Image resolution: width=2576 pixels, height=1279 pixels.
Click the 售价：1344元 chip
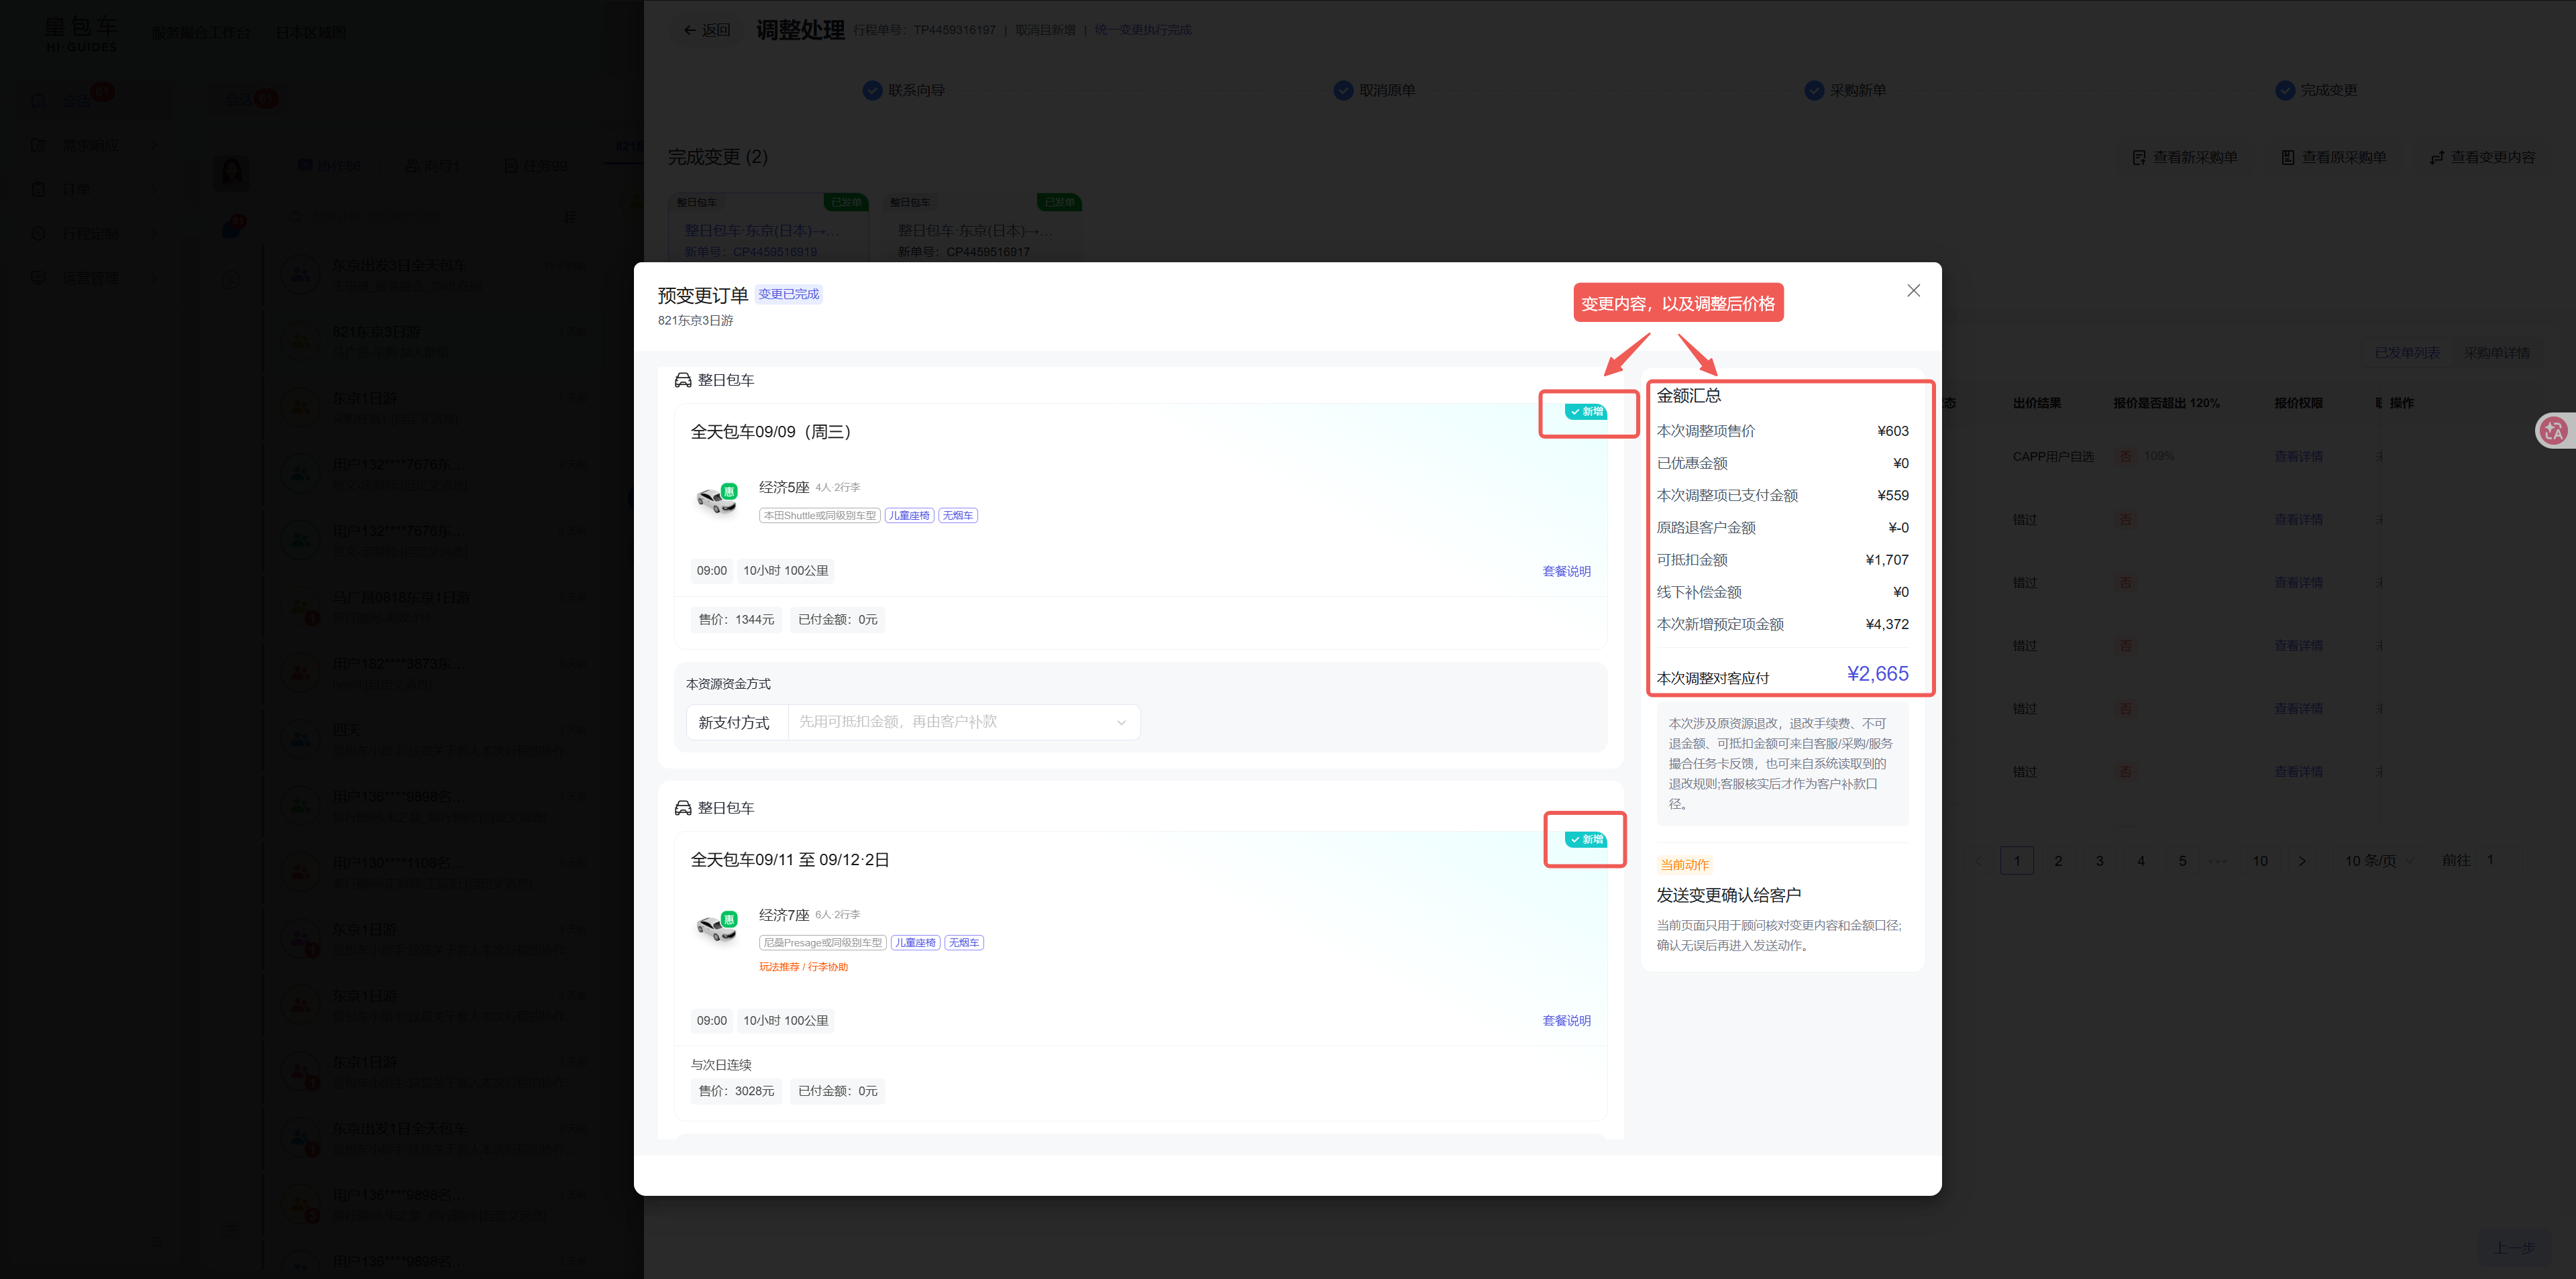(x=736, y=620)
